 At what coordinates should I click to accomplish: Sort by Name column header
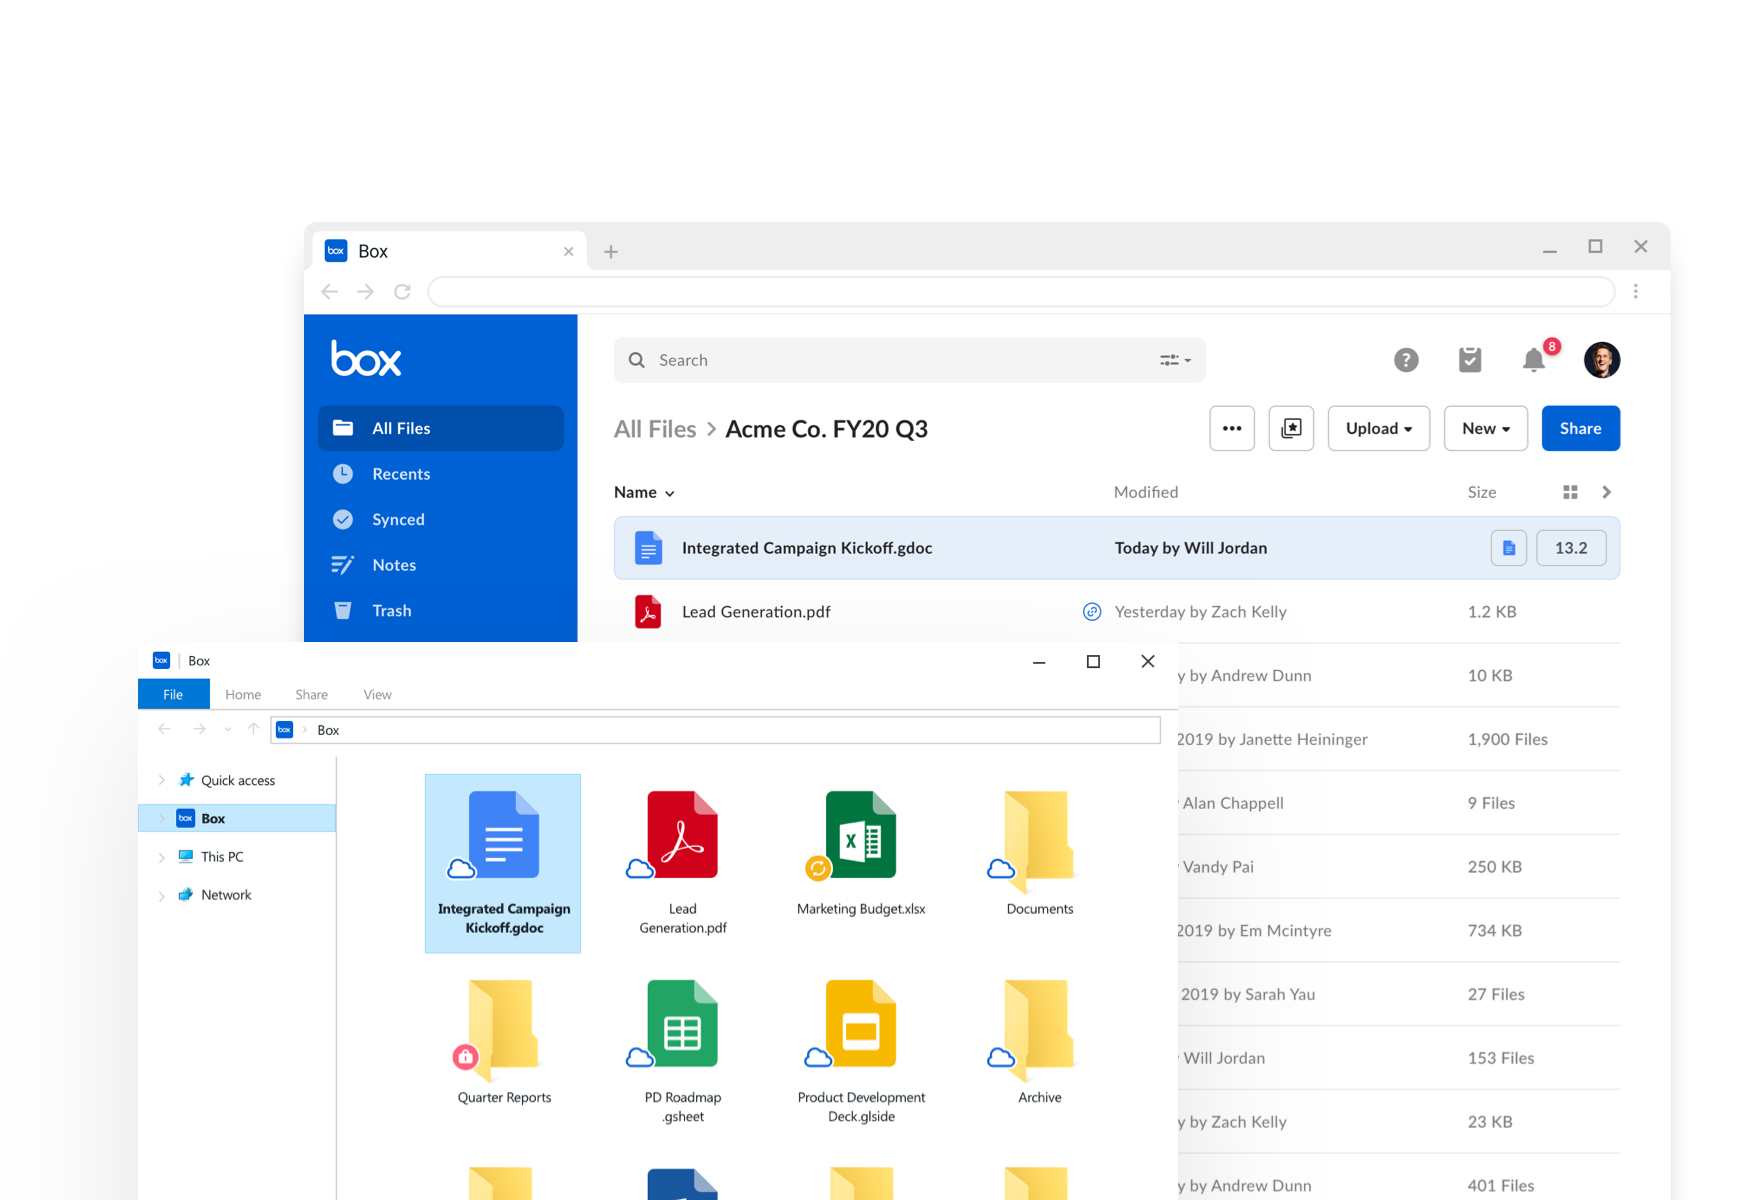click(x=644, y=492)
